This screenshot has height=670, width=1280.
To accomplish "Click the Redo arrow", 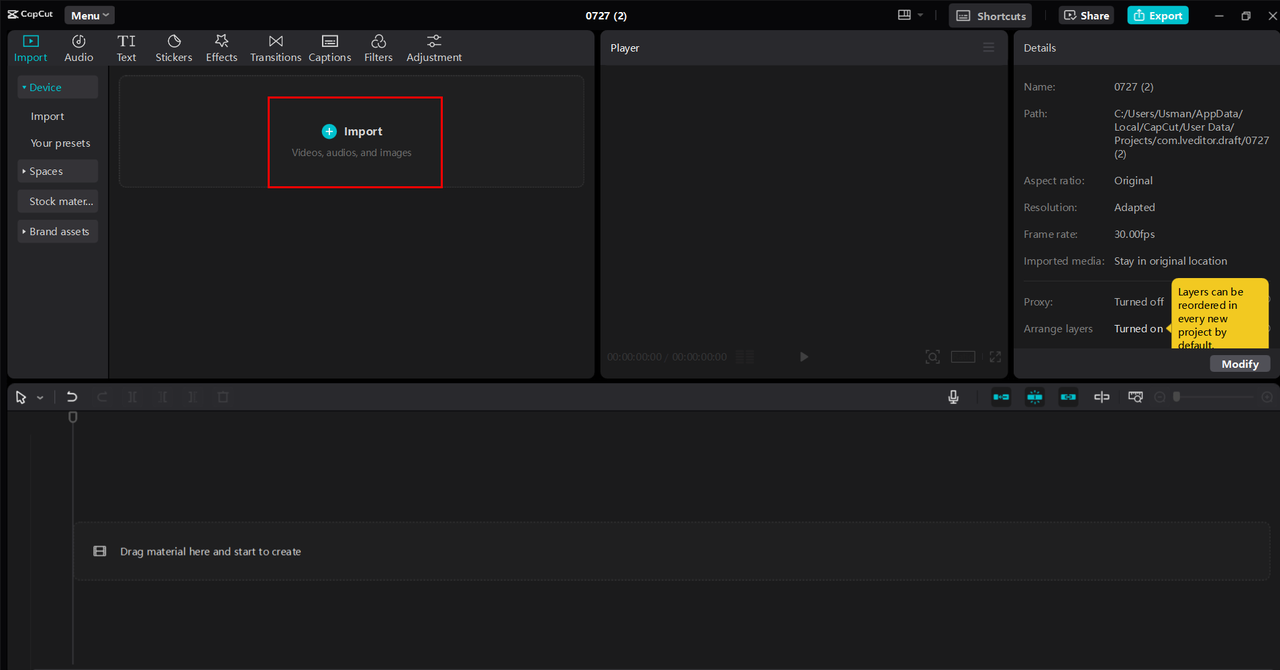I will click(102, 397).
